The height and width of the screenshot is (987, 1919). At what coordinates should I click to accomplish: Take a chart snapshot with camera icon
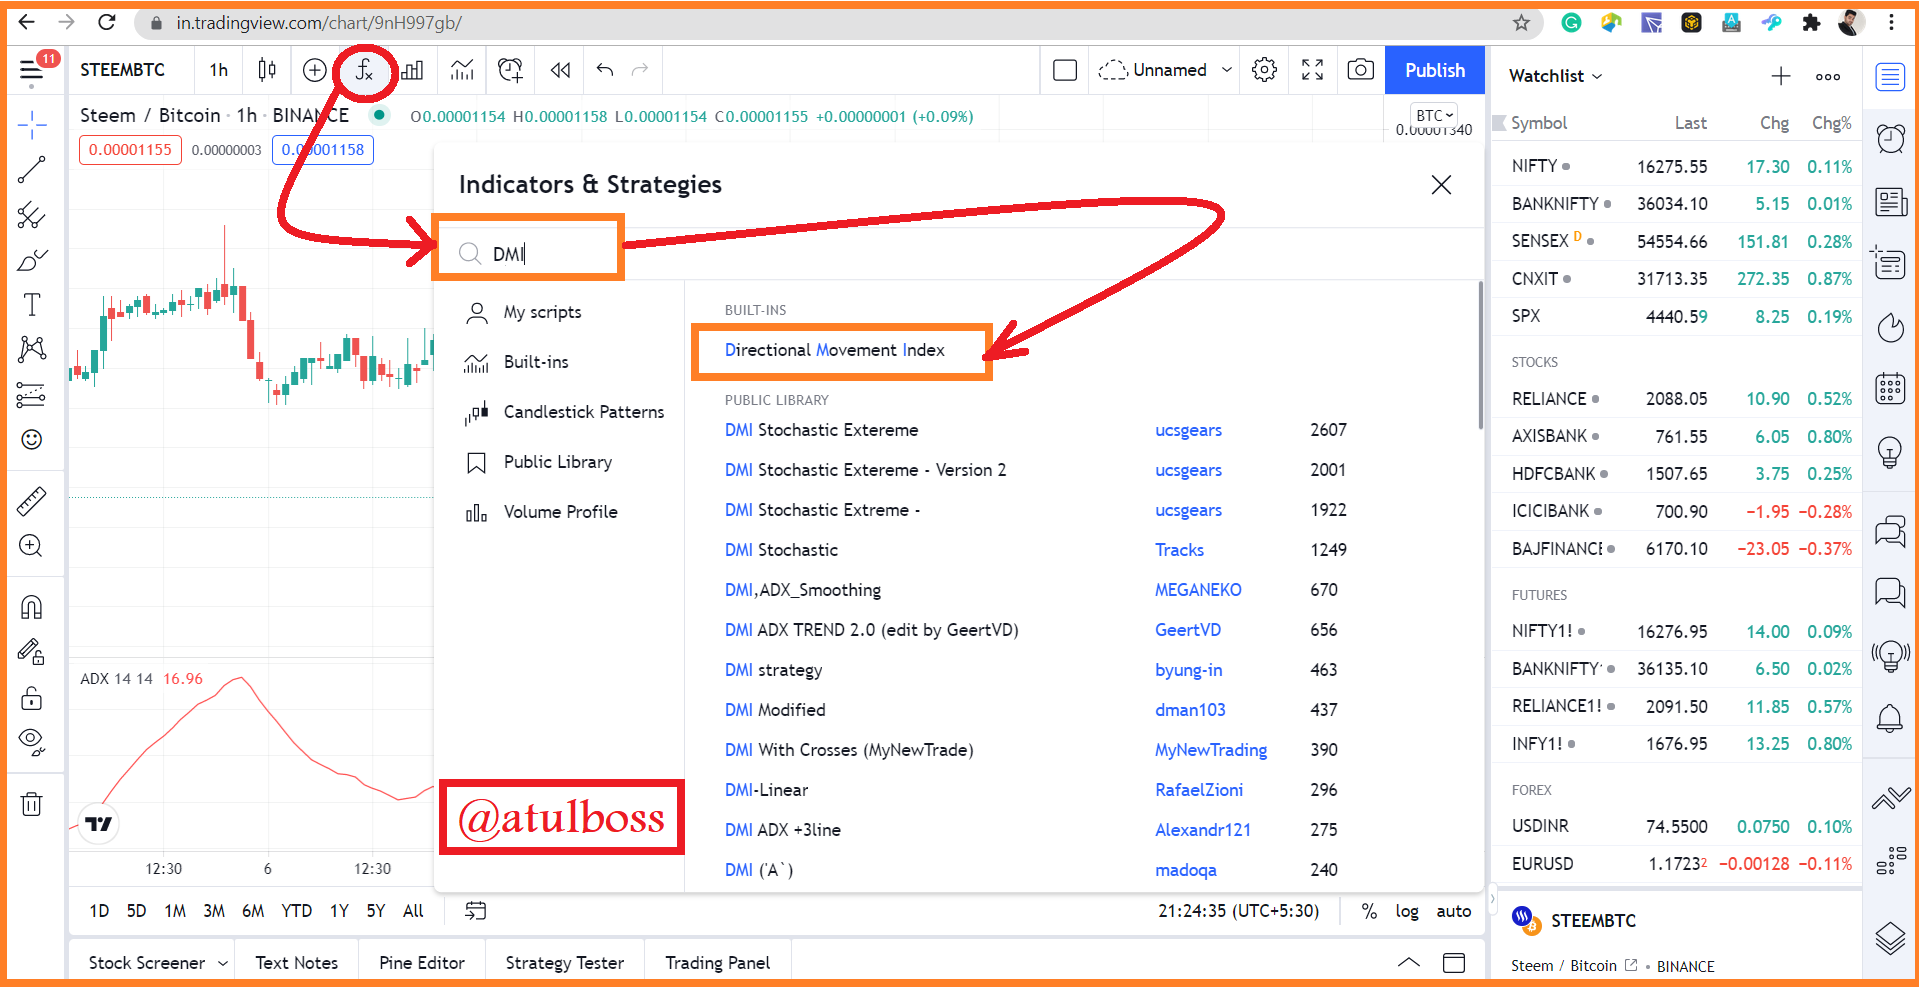tap(1360, 70)
